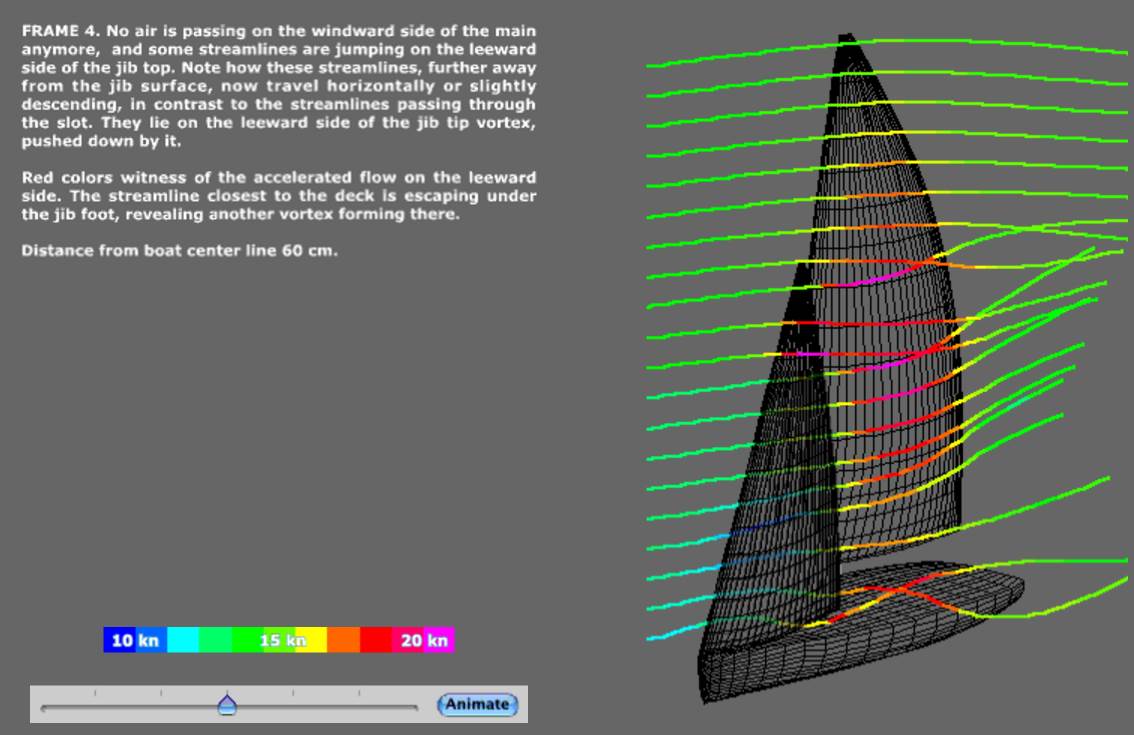Click the fifth tick mark on frame slider
This screenshot has height=735, width=1134.
pyautogui.click(x=359, y=692)
